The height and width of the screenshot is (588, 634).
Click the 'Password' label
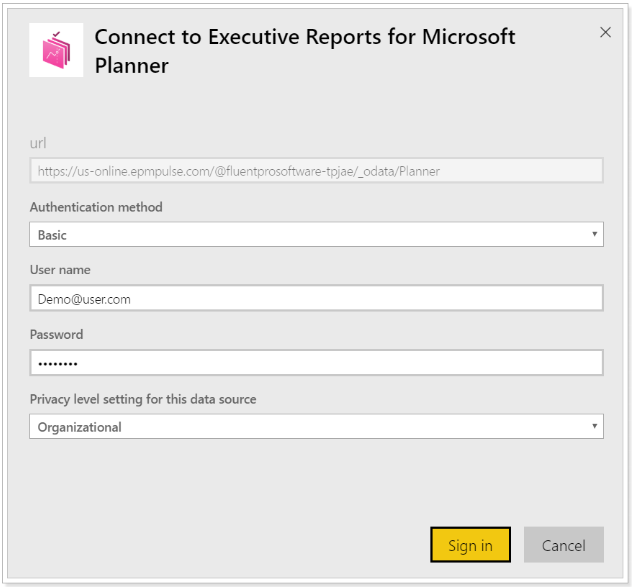[x=57, y=334]
